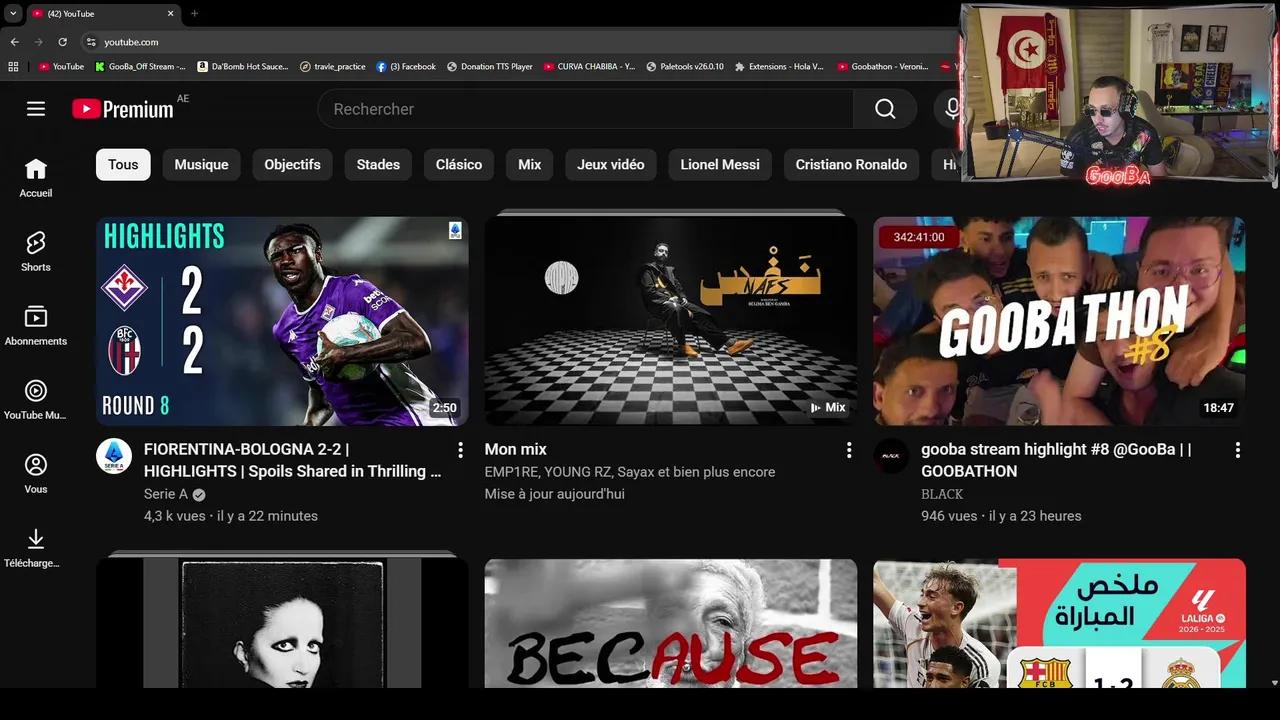This screenshot has height=720, width=1280.
Task: Click the BLACK channel name
Action: pyautogui.click(x=942, y=494)
